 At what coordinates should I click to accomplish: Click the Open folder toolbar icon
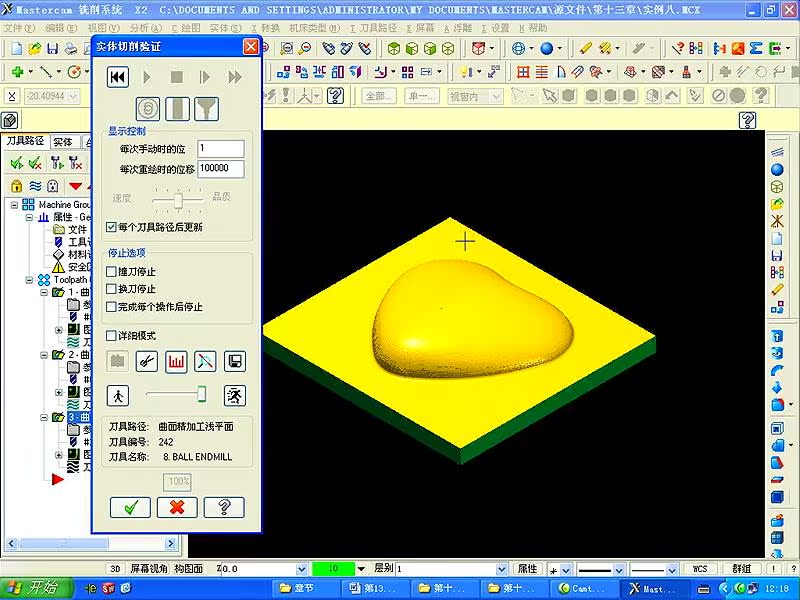click(x=35, y=48)
